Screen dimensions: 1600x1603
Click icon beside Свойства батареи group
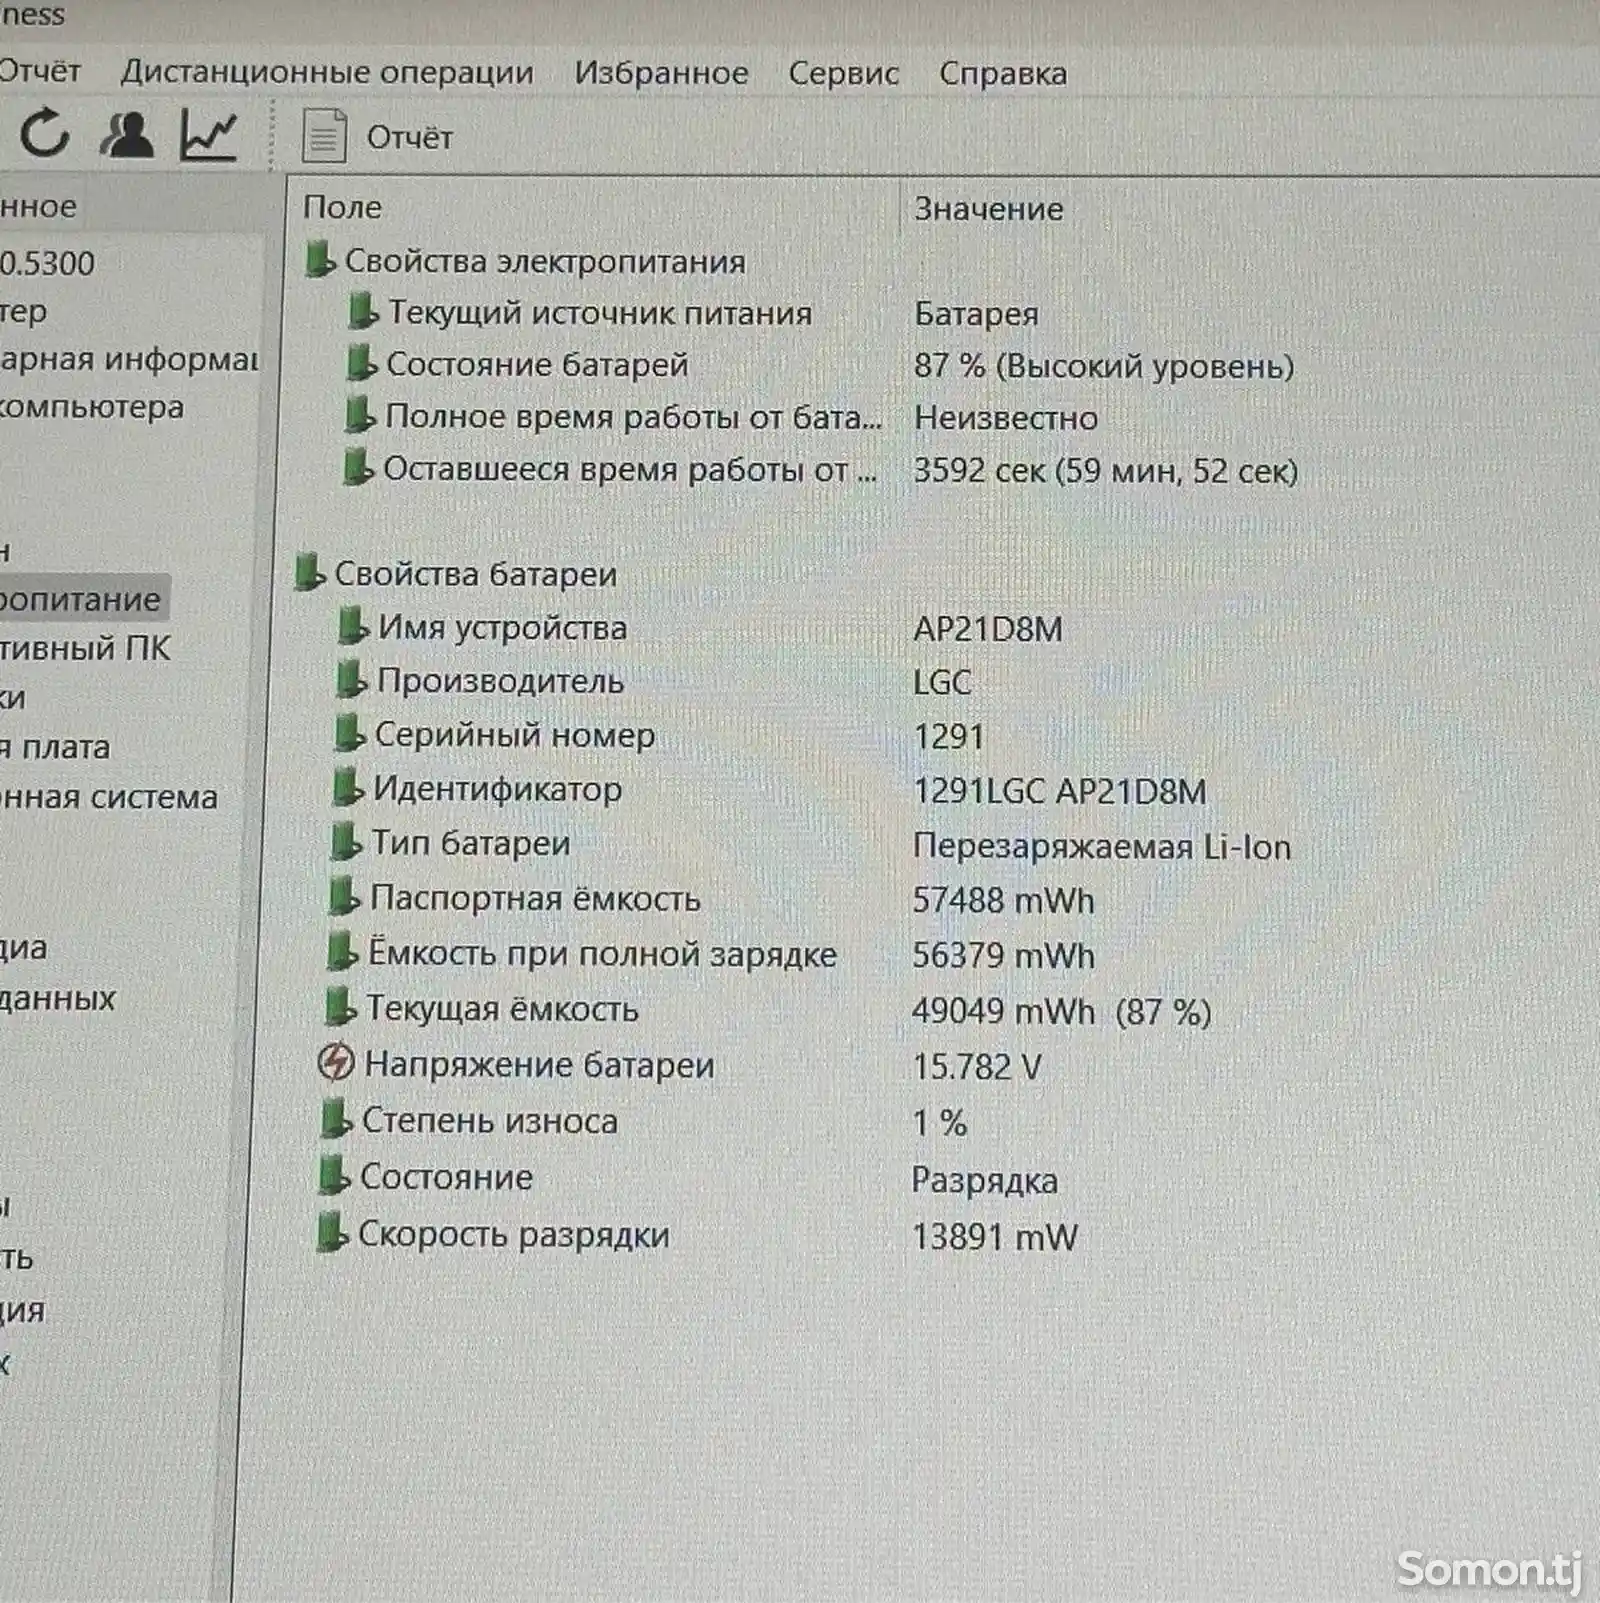point(310,573)
